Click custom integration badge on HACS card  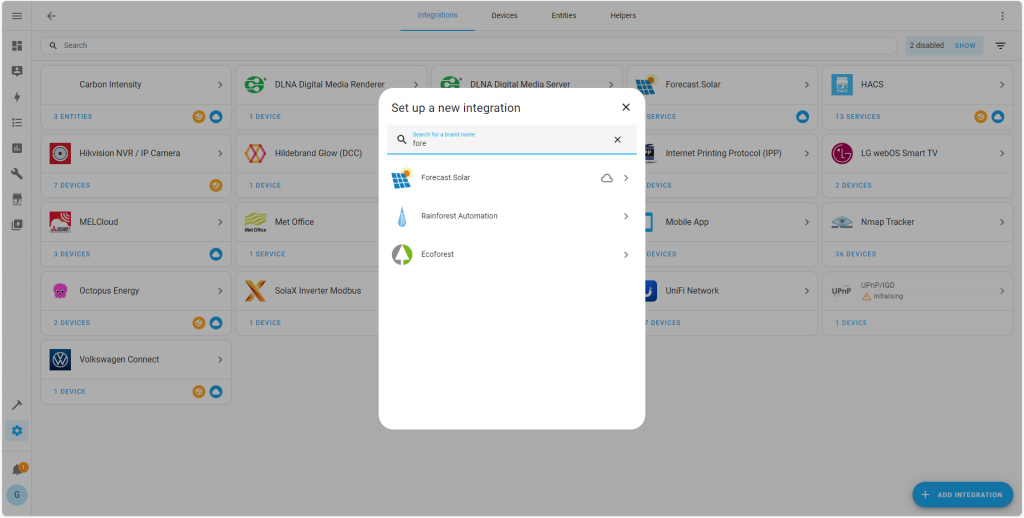click(x=980, y=116)
